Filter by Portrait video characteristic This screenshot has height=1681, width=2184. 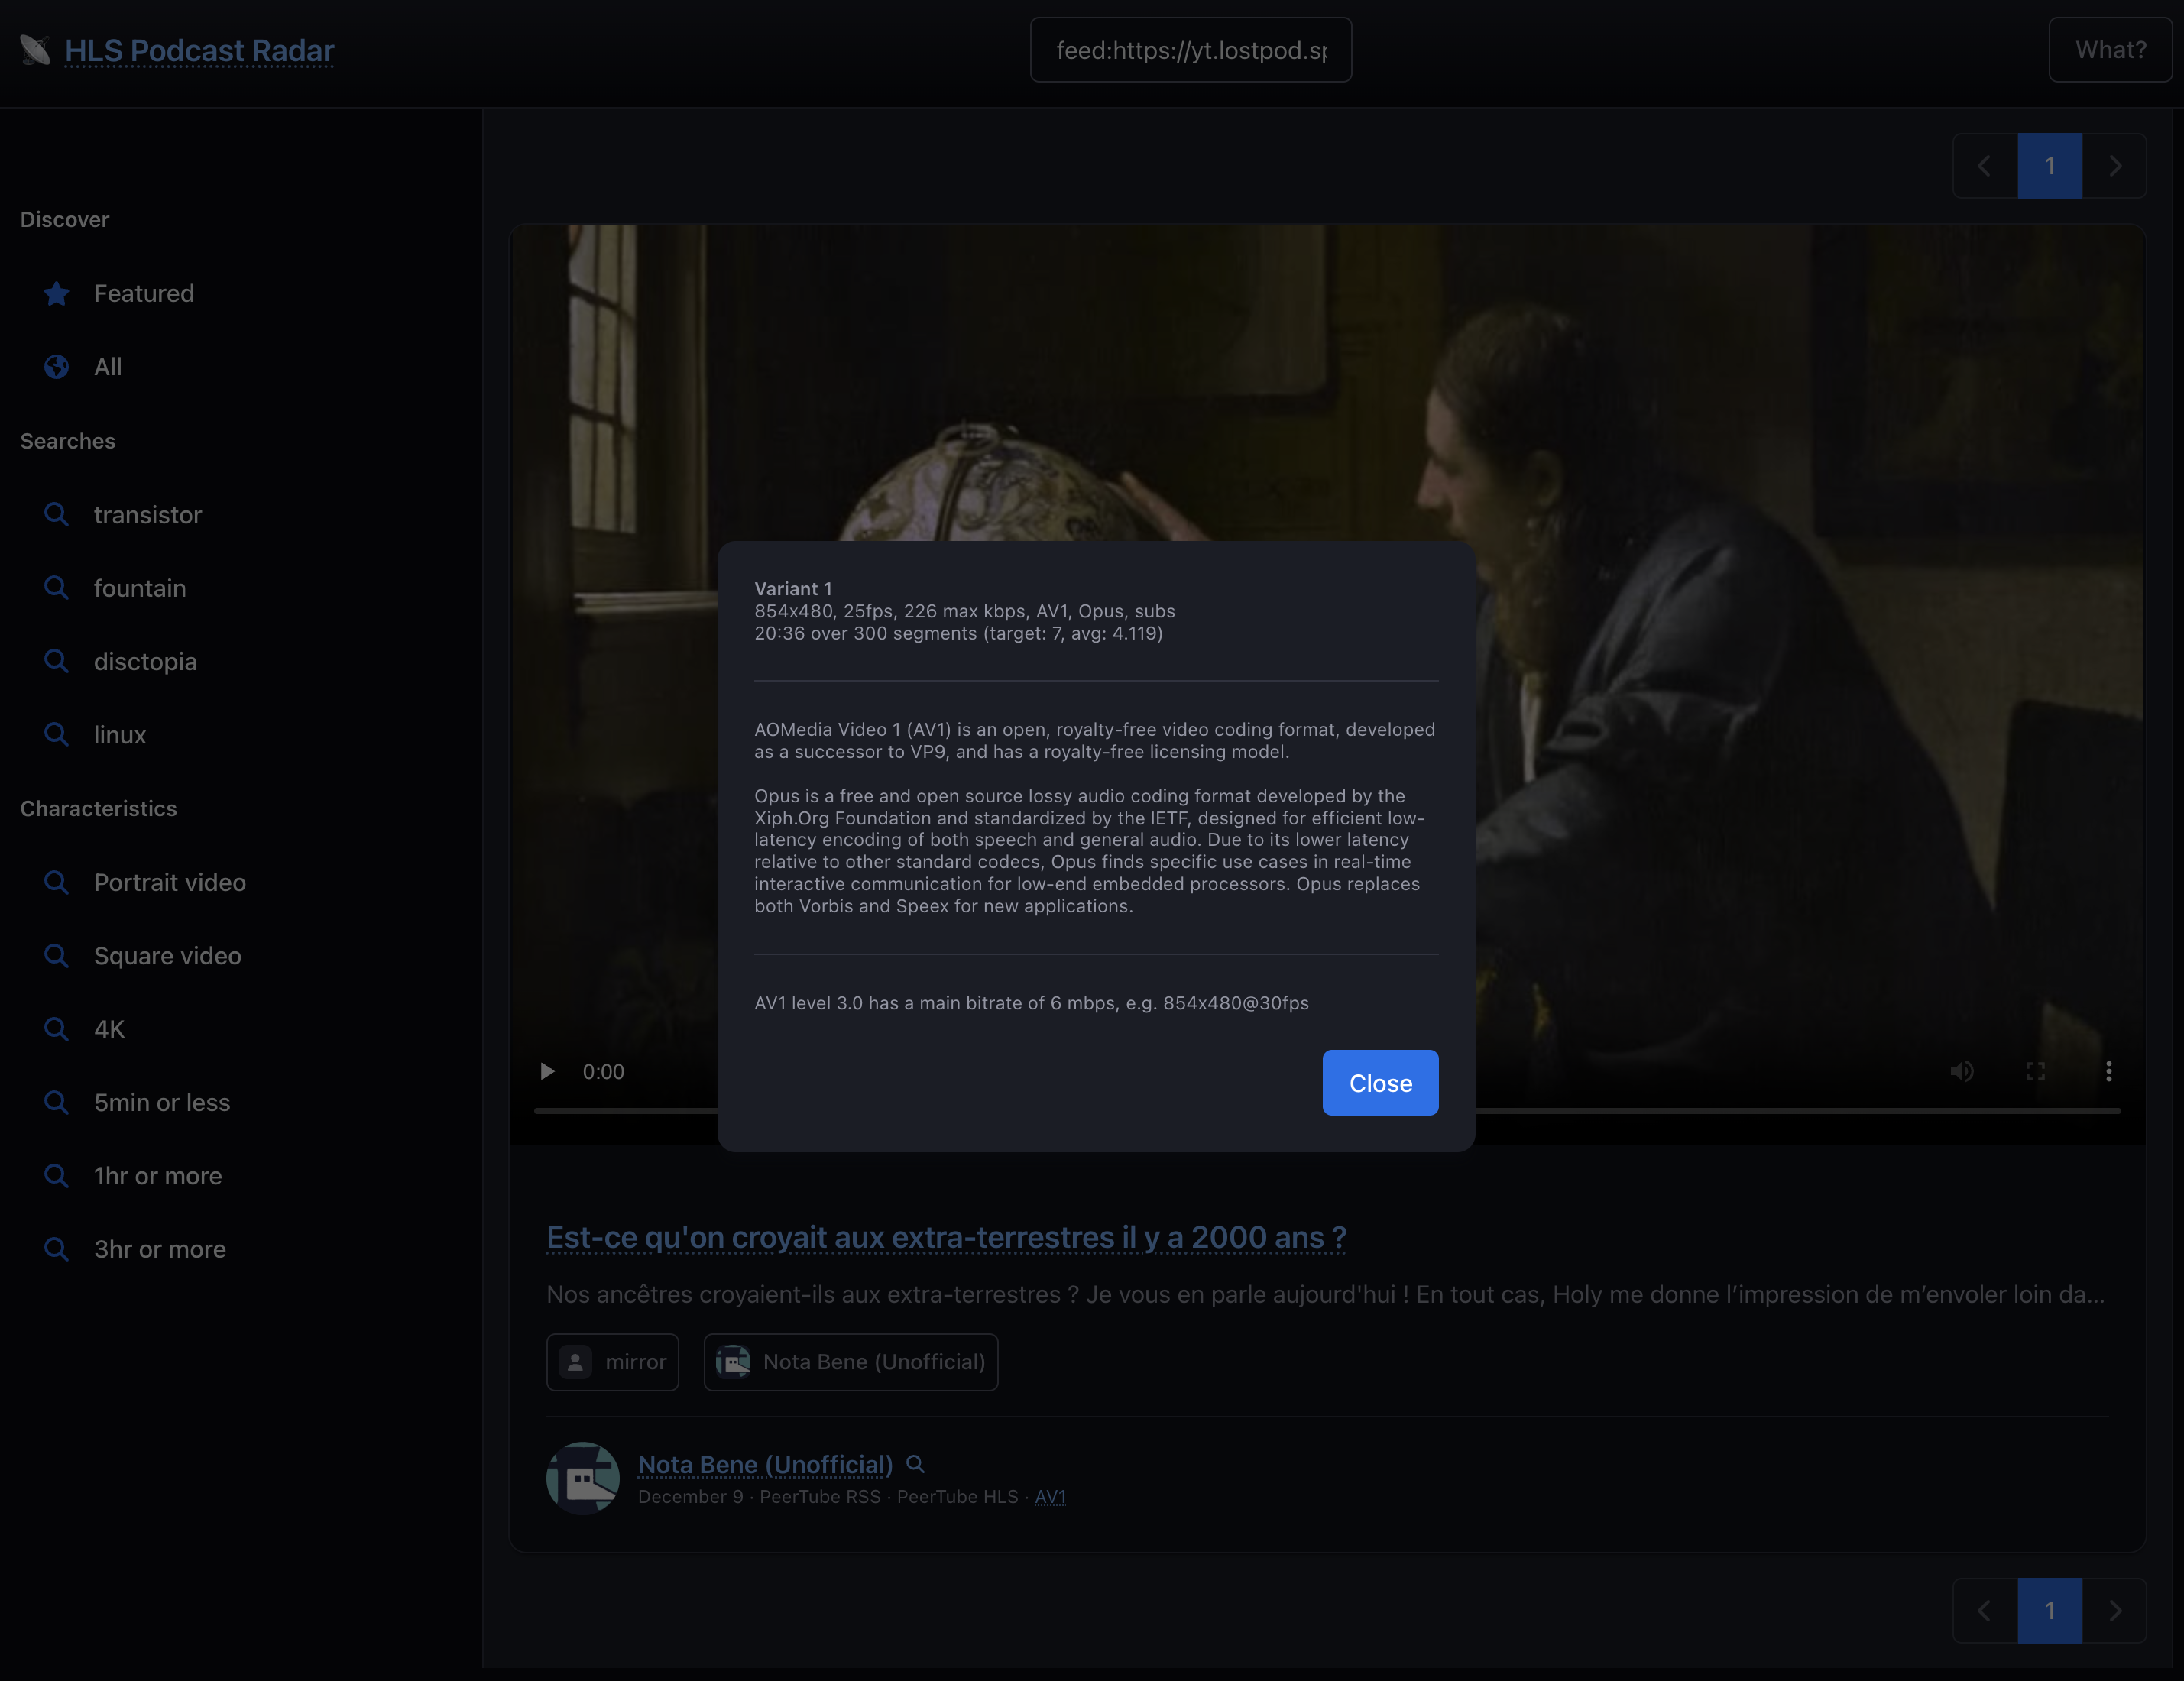coord(169,882)
